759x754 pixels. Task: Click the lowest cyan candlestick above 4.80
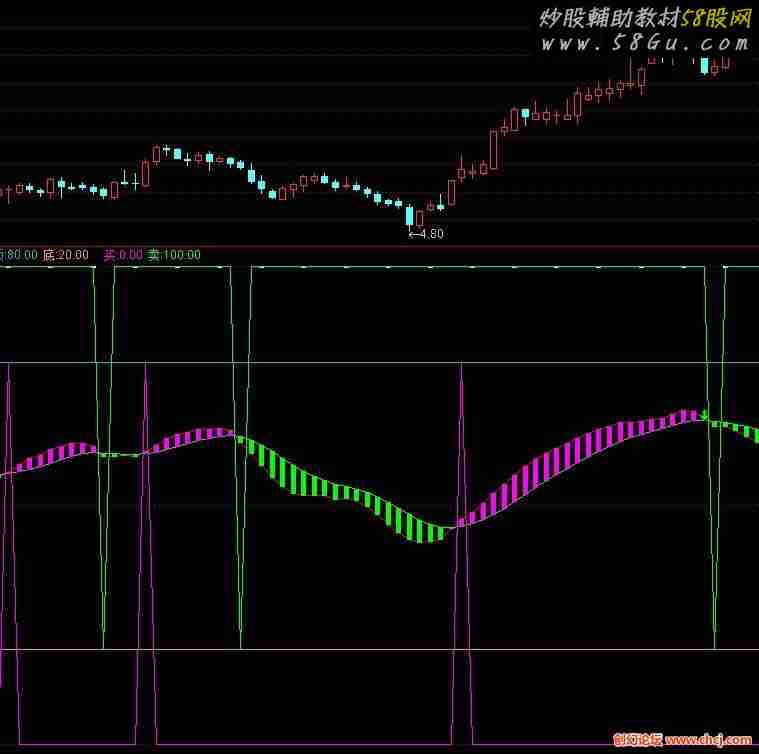click(409, 215)
